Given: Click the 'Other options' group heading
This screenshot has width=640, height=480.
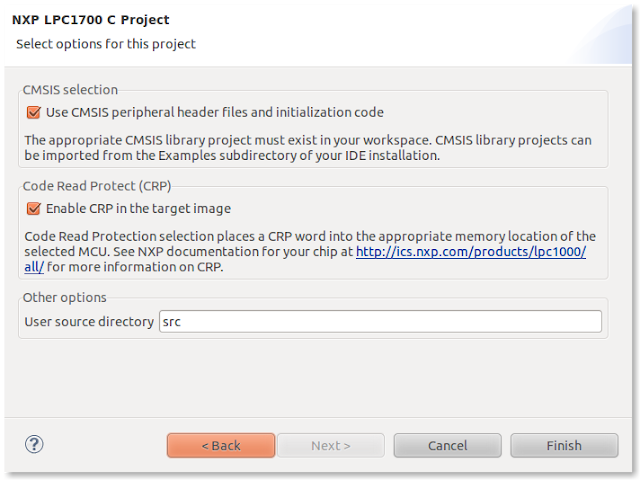Looking at the screenshot, I should tap(64, 298).
